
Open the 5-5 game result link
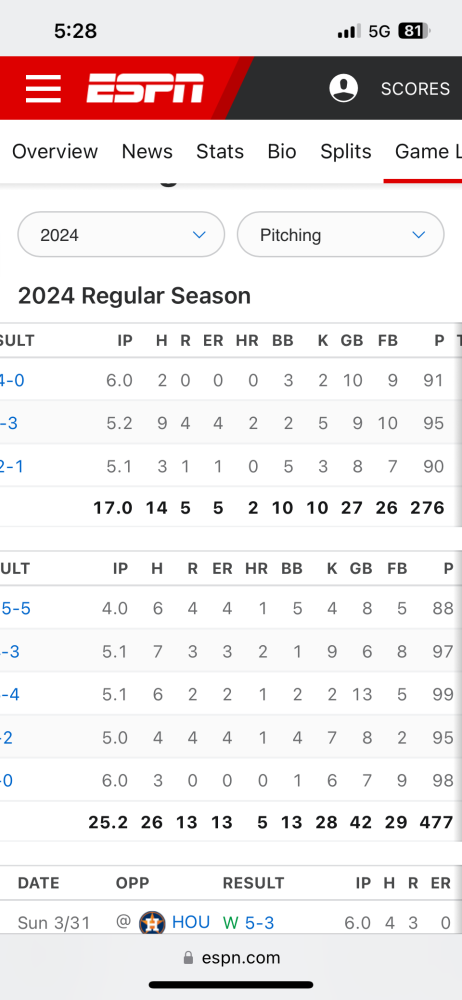click(15, 608)
